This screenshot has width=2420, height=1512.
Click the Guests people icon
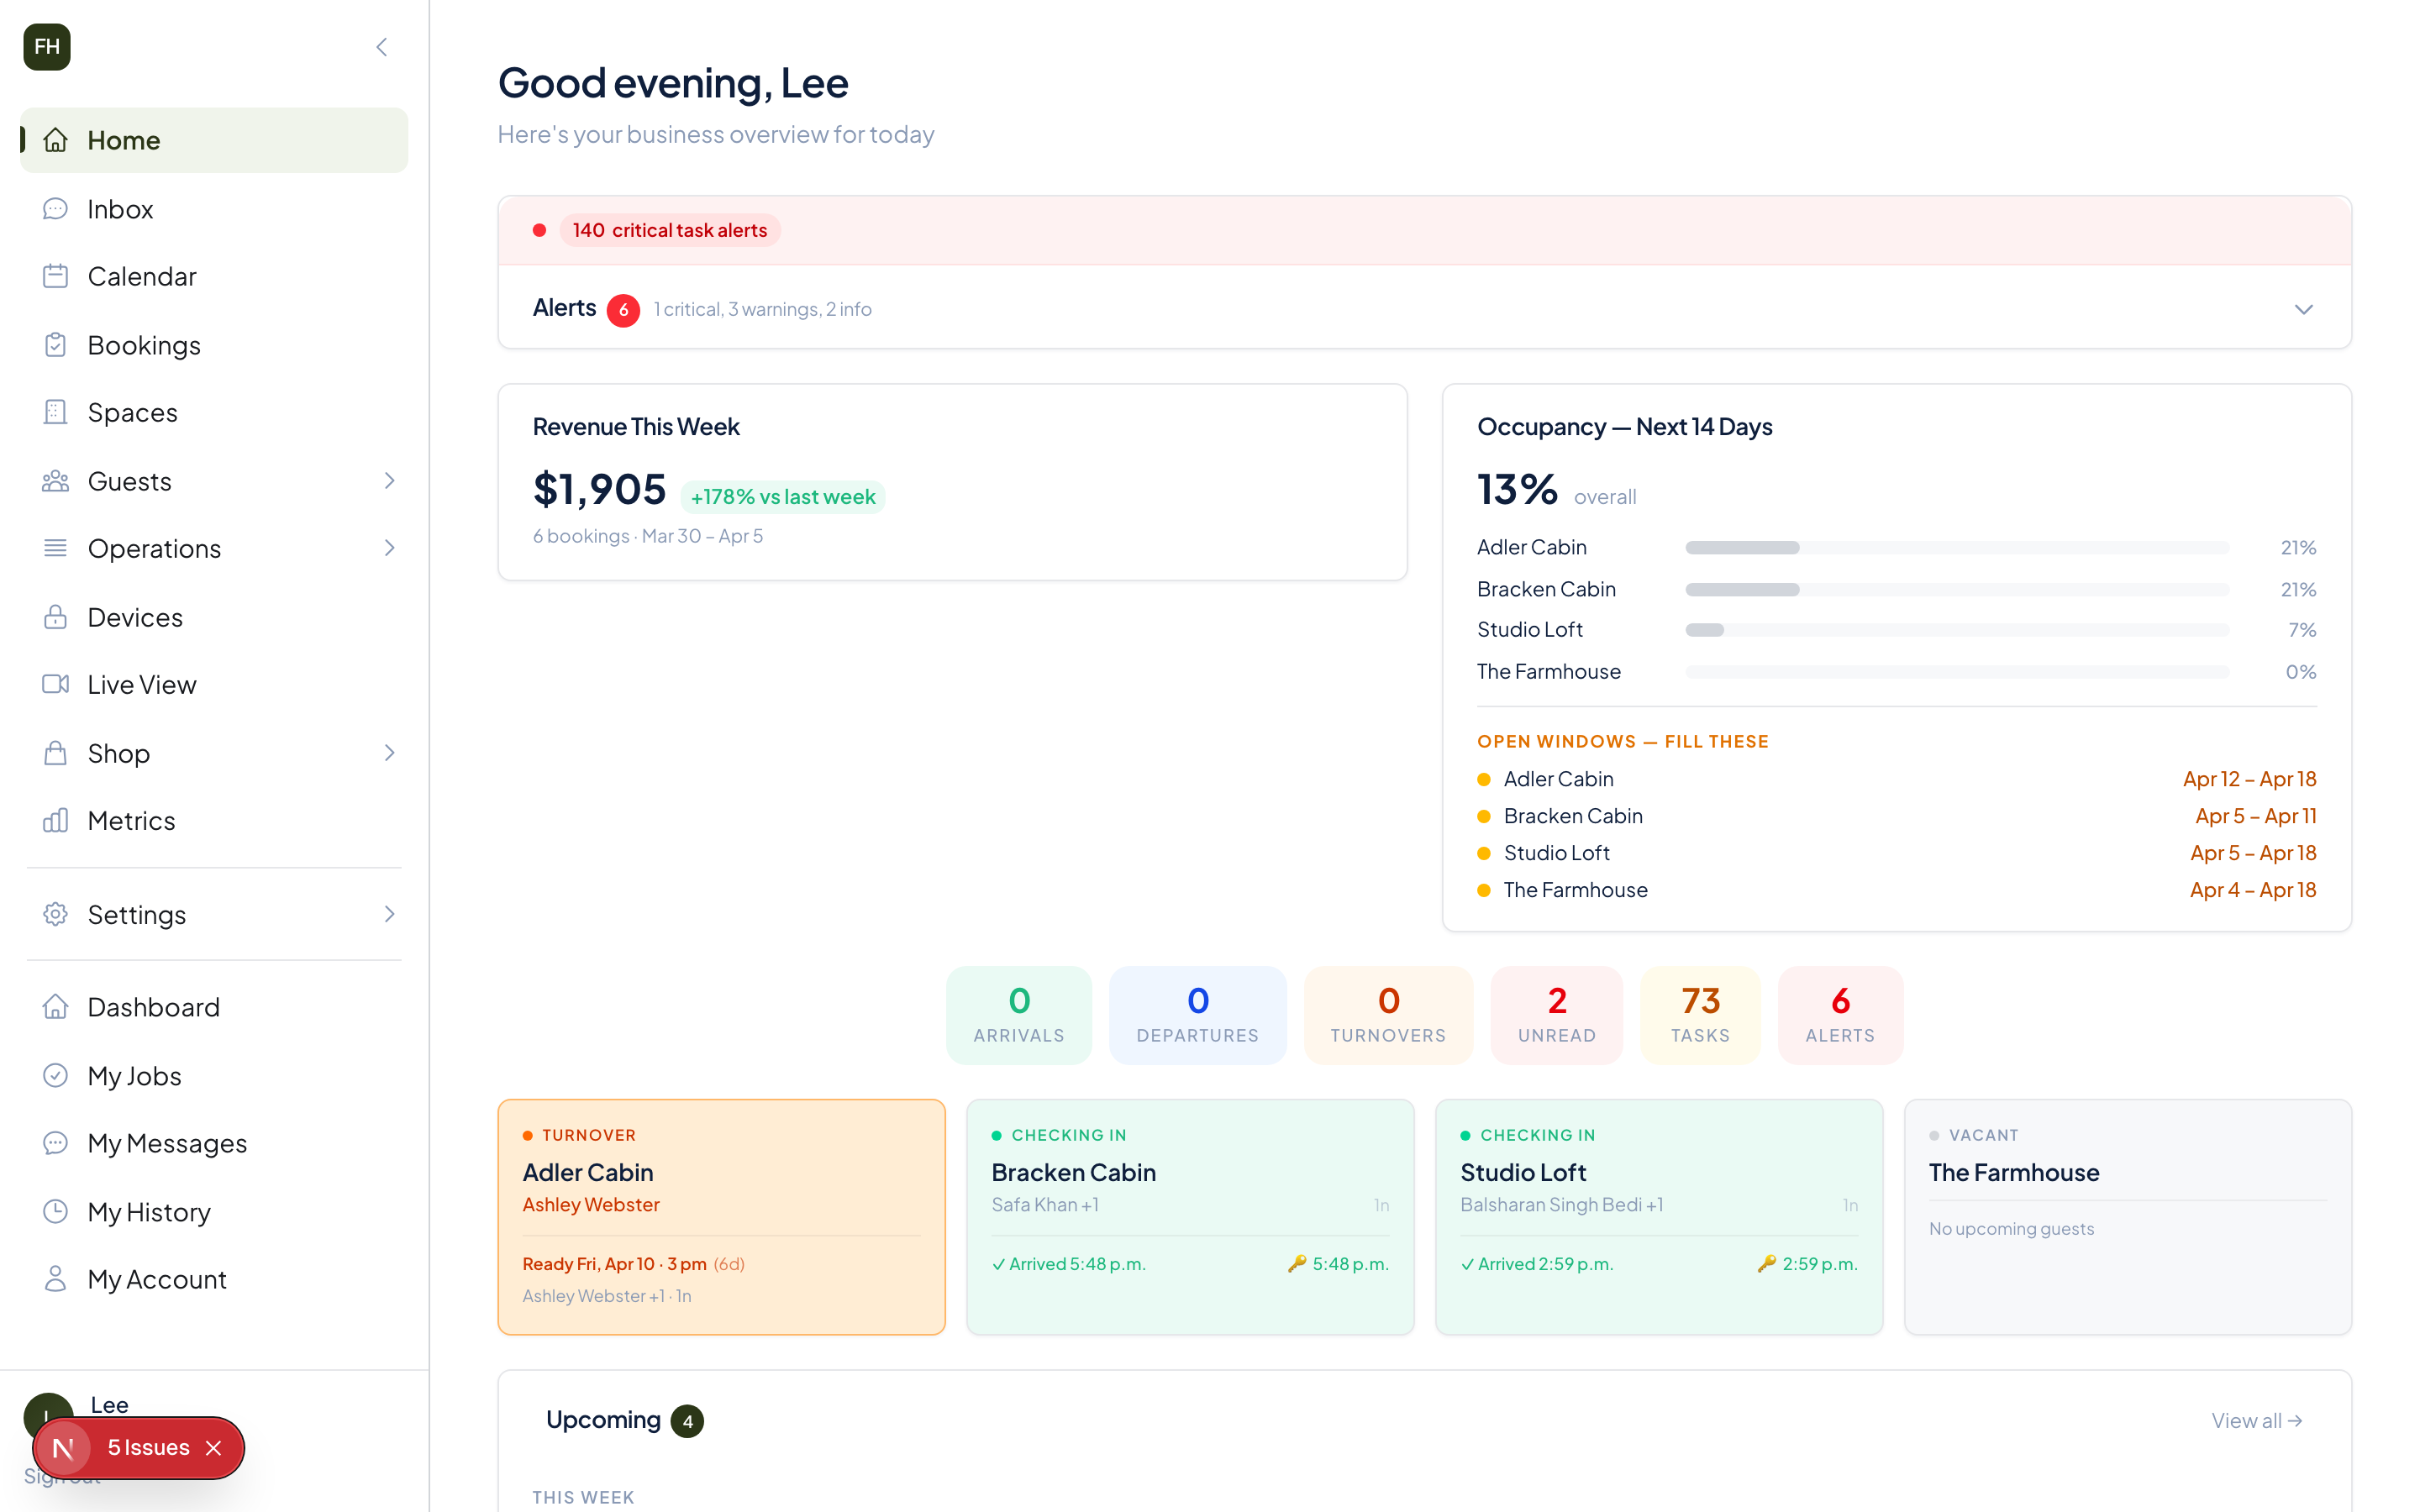tap(56, 481)
